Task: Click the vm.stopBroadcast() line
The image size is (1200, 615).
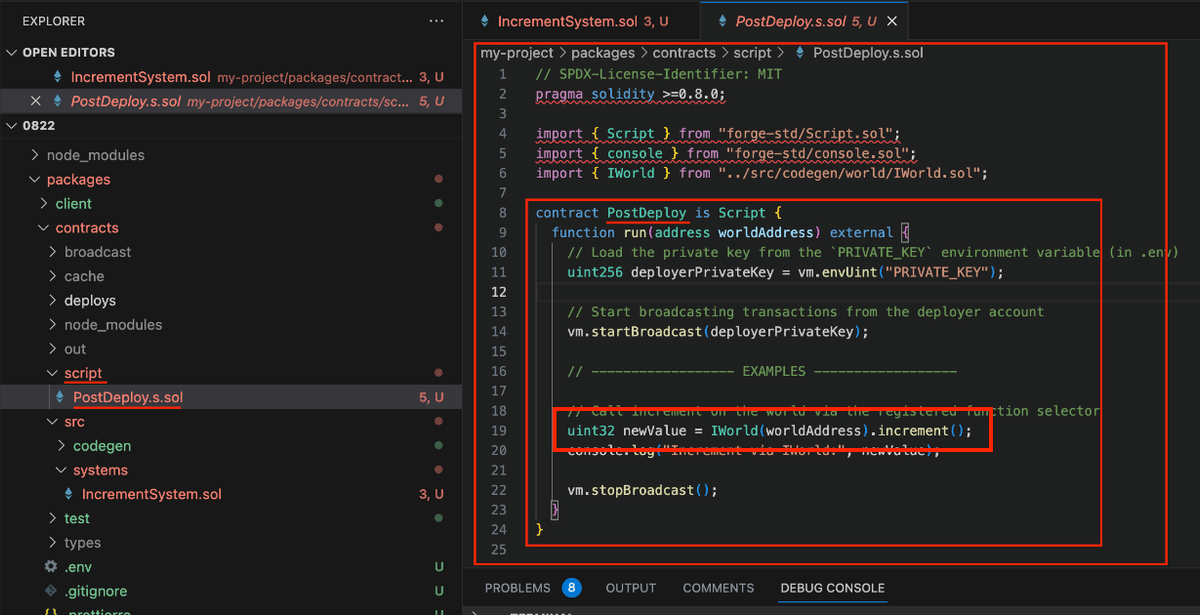Action: [x=643, y=490]
